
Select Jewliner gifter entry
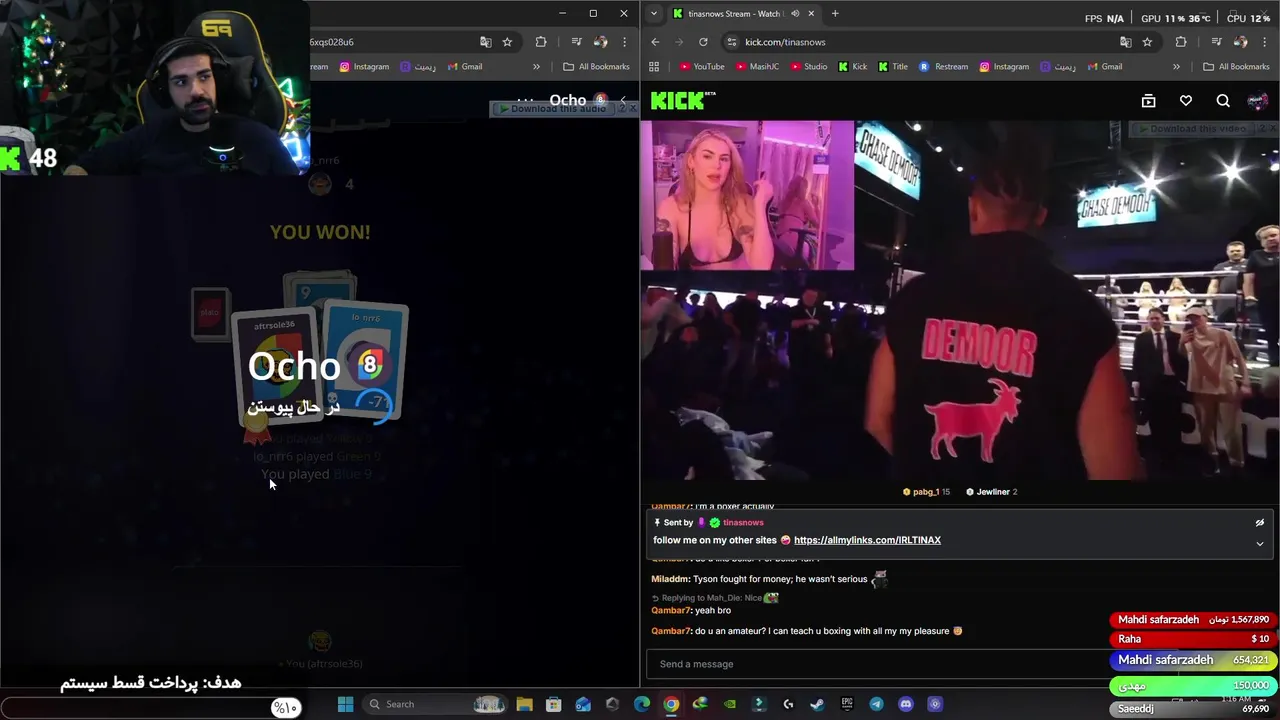(991, 492)
